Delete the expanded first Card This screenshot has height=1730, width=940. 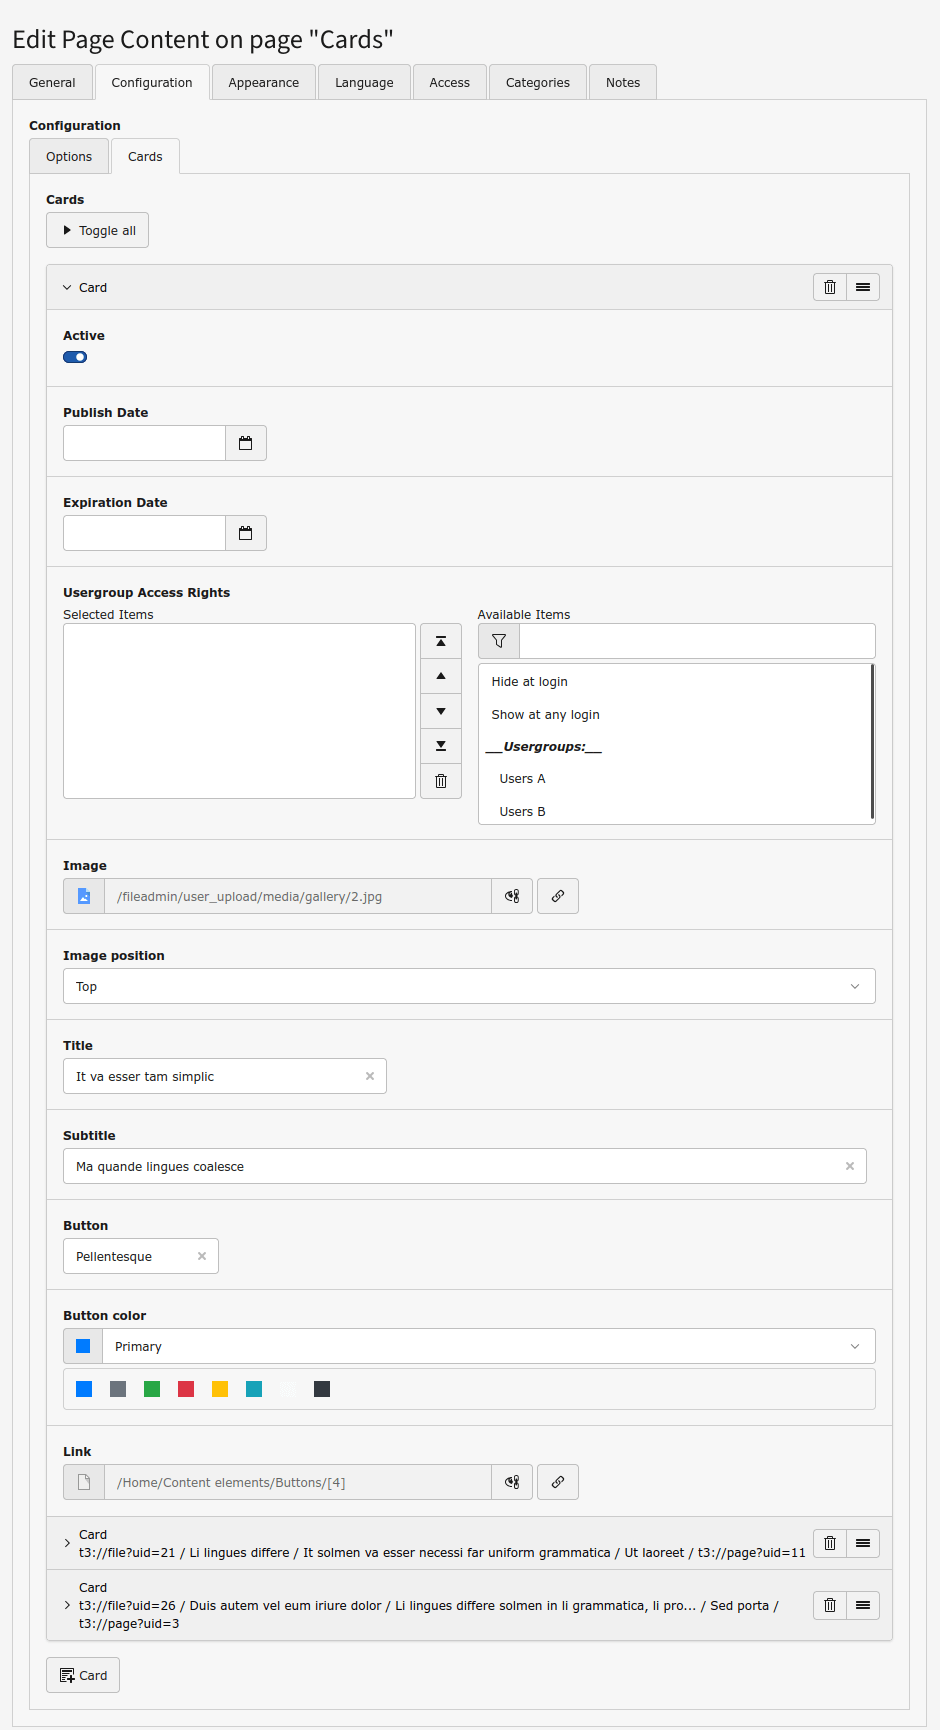pos(829,287)
